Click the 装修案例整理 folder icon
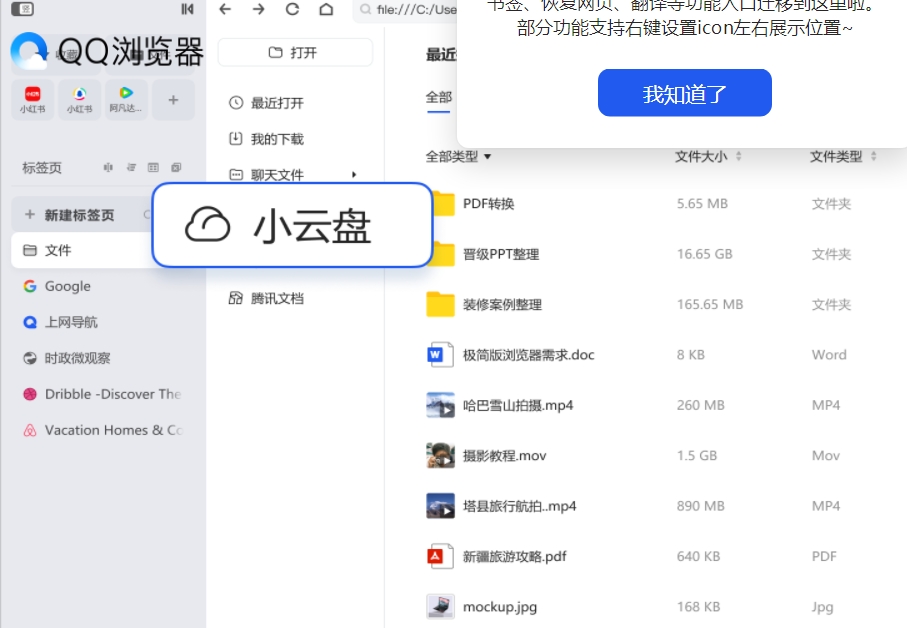The width and height of the screenshot is (907, 628). 440,304
